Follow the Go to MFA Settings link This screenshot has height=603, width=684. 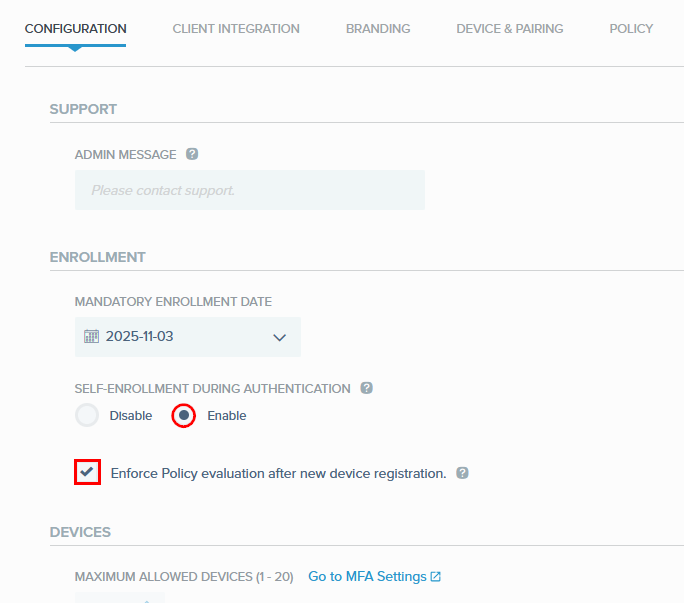(x=367, y=577)
